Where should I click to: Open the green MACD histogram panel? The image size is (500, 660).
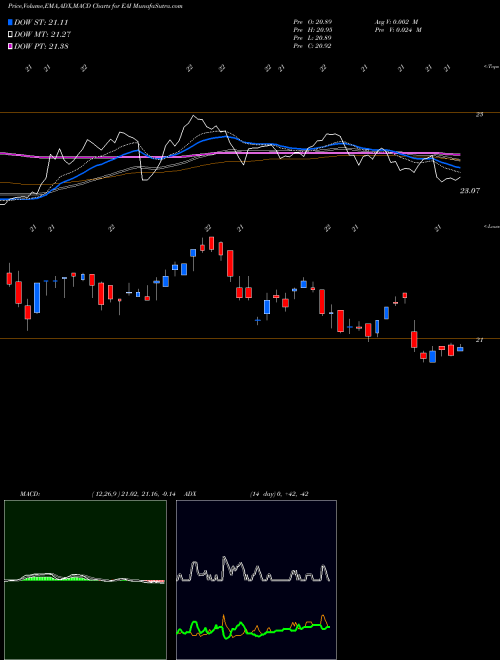(85, 580)
